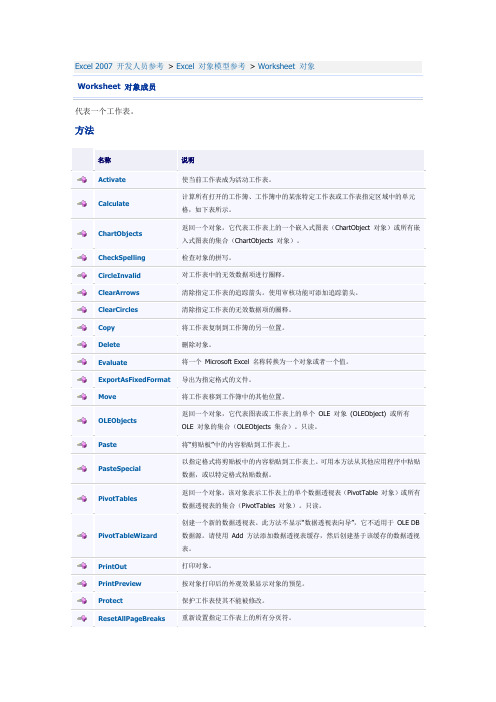Open the CircleInvalid method link
The height and width of the screenshot is (702, 496).
(120, 275)
